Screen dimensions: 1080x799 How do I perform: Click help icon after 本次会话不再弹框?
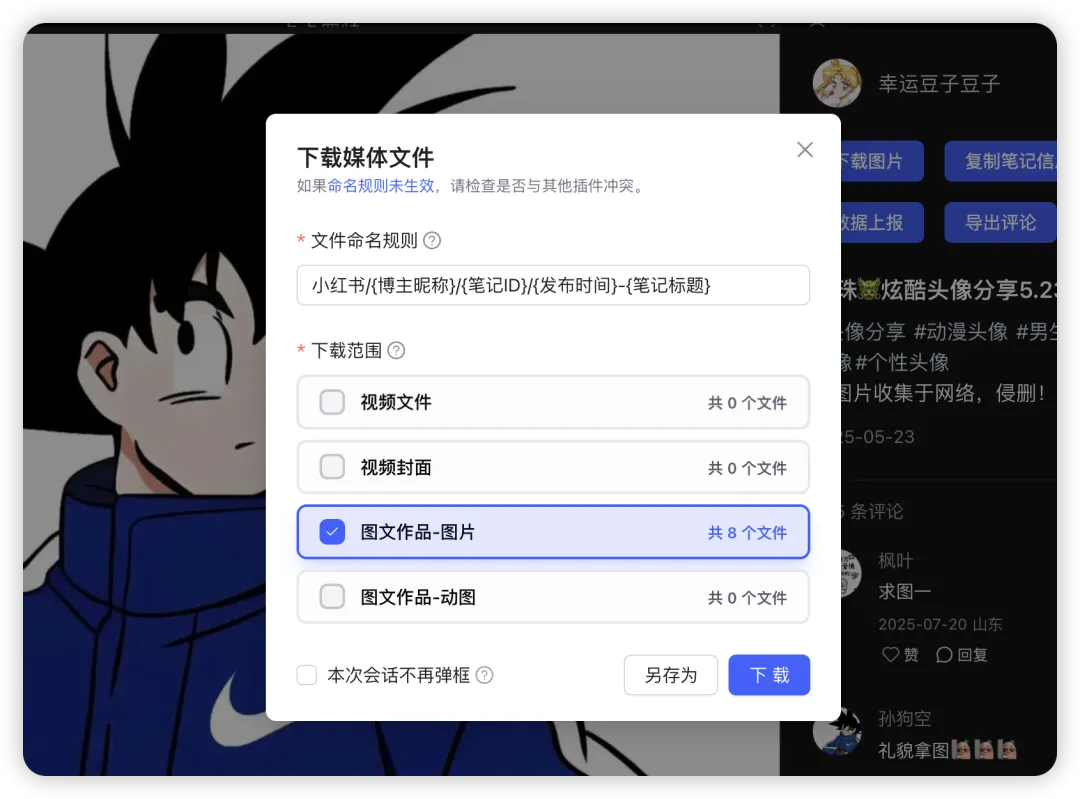pos(484,675)
